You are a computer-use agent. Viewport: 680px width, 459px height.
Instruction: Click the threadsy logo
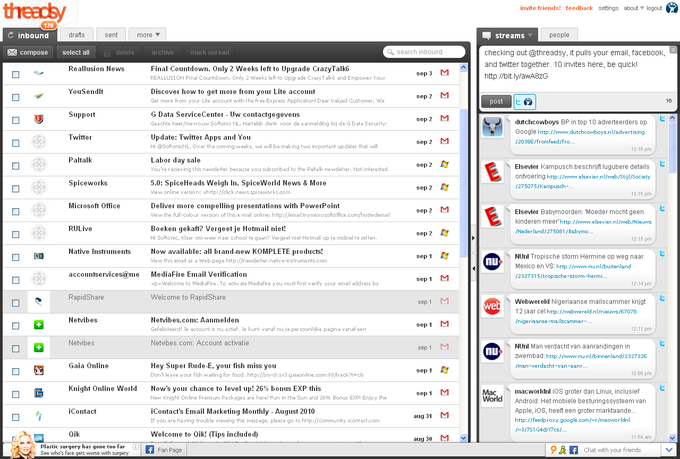tap(35, 12)
